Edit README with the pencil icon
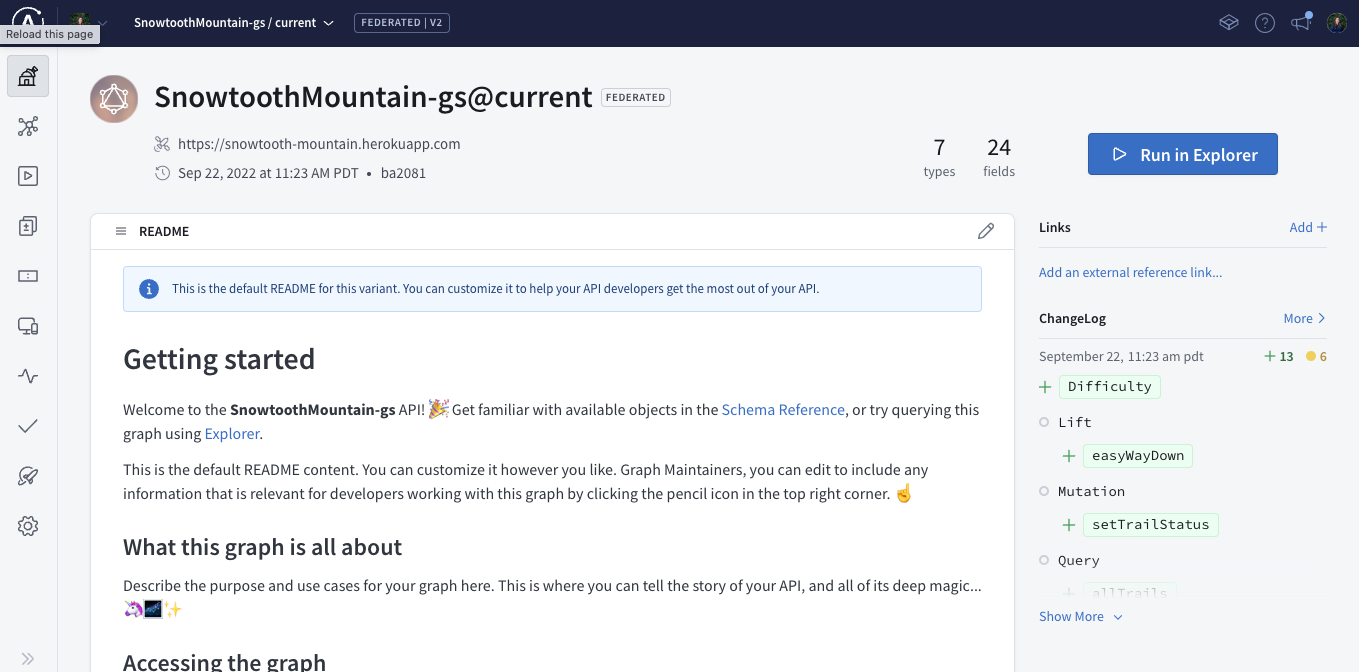Image resolution: width=1359 pixels, height=672 pixels. [986, 231]
